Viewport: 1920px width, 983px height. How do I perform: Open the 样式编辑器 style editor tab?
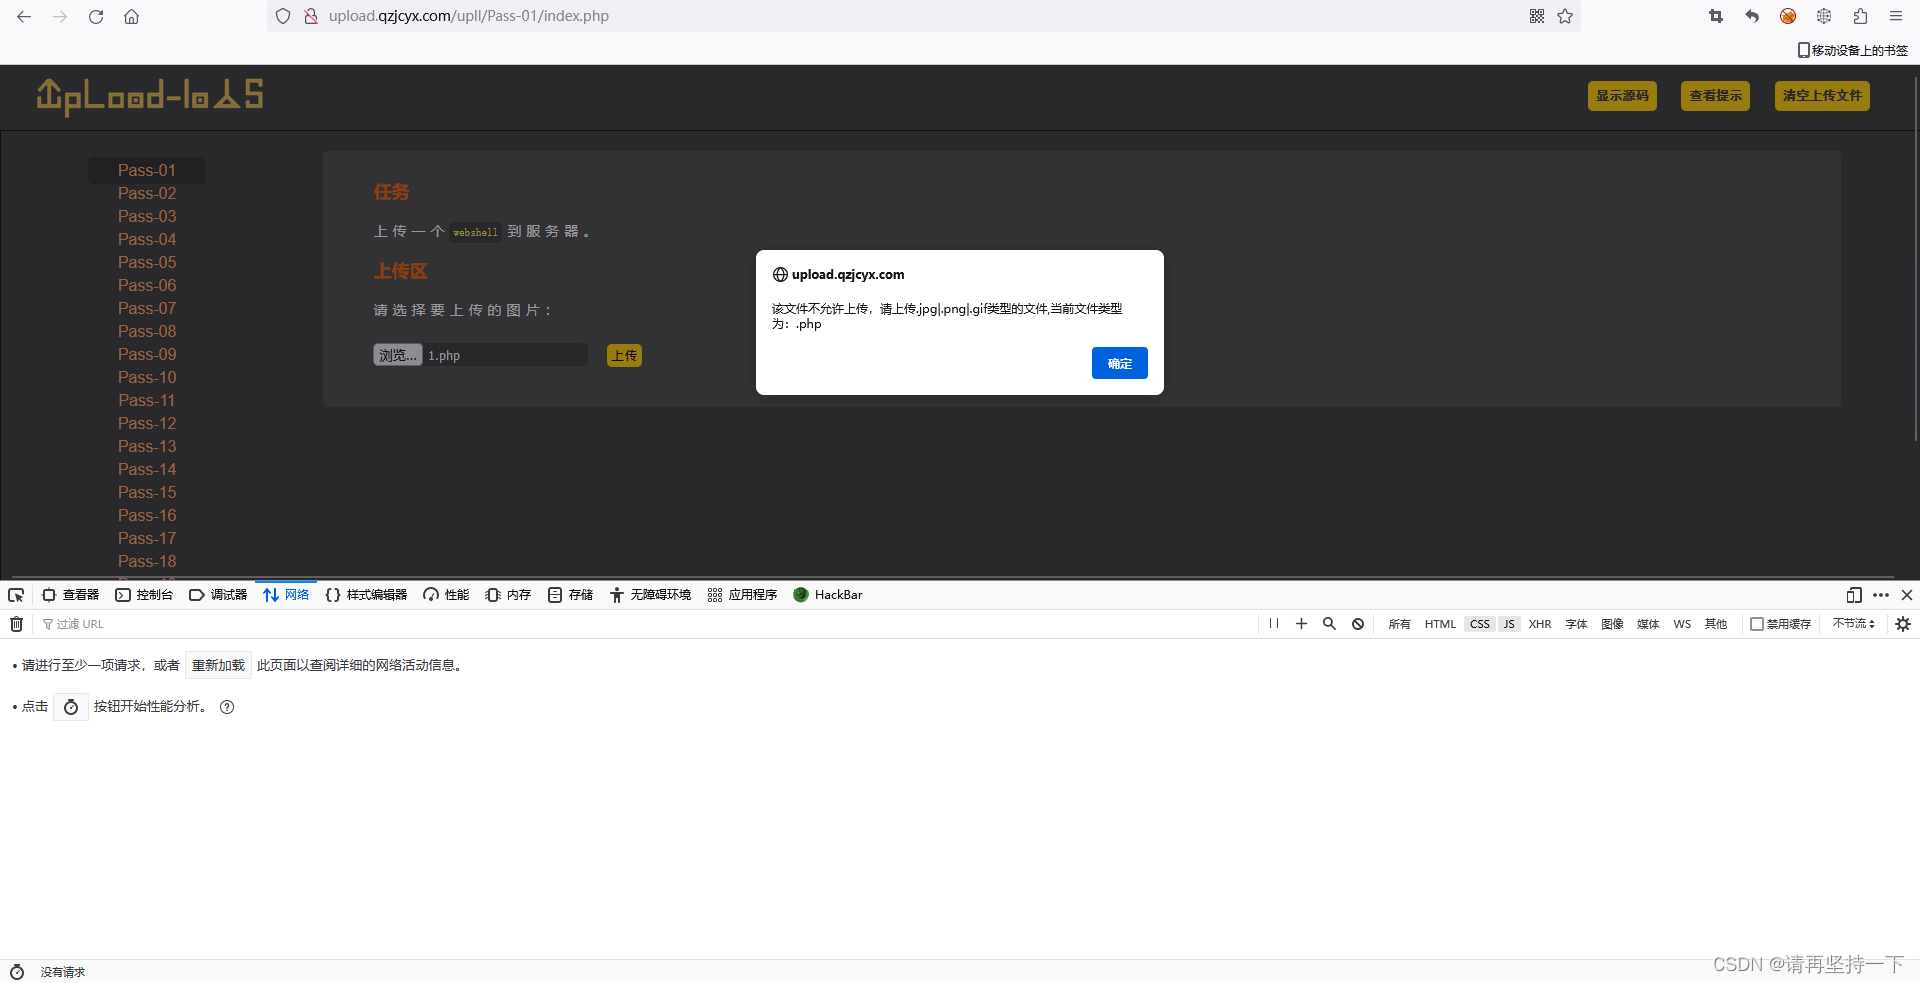tap(366, 595)
